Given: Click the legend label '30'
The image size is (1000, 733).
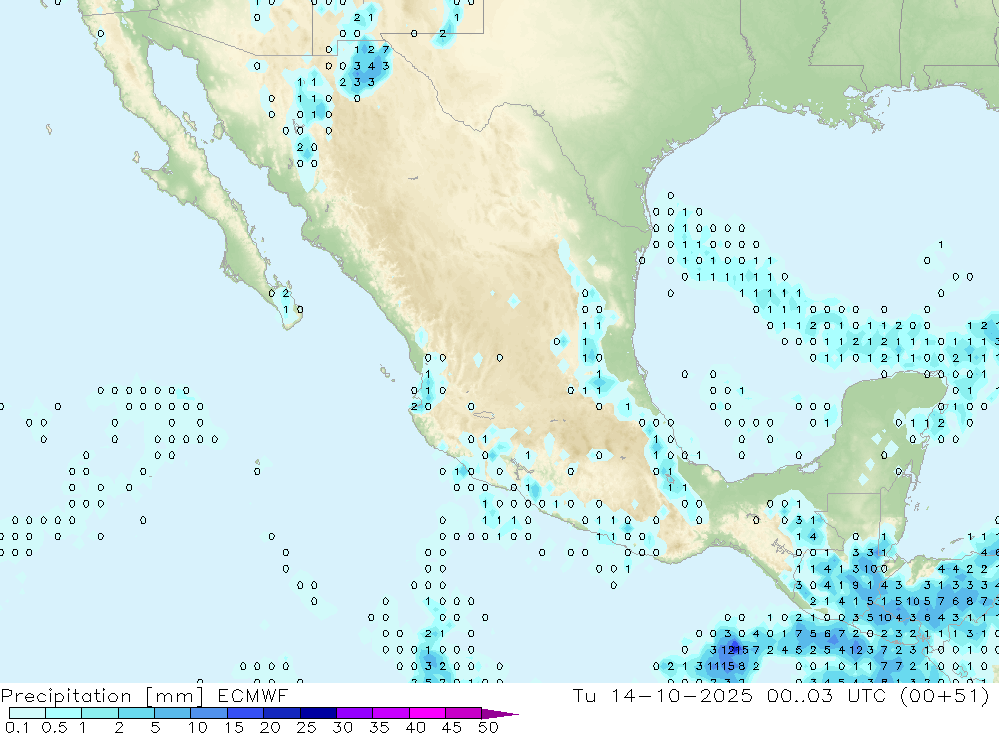Looking at the screenshot, I should (342, 727).
